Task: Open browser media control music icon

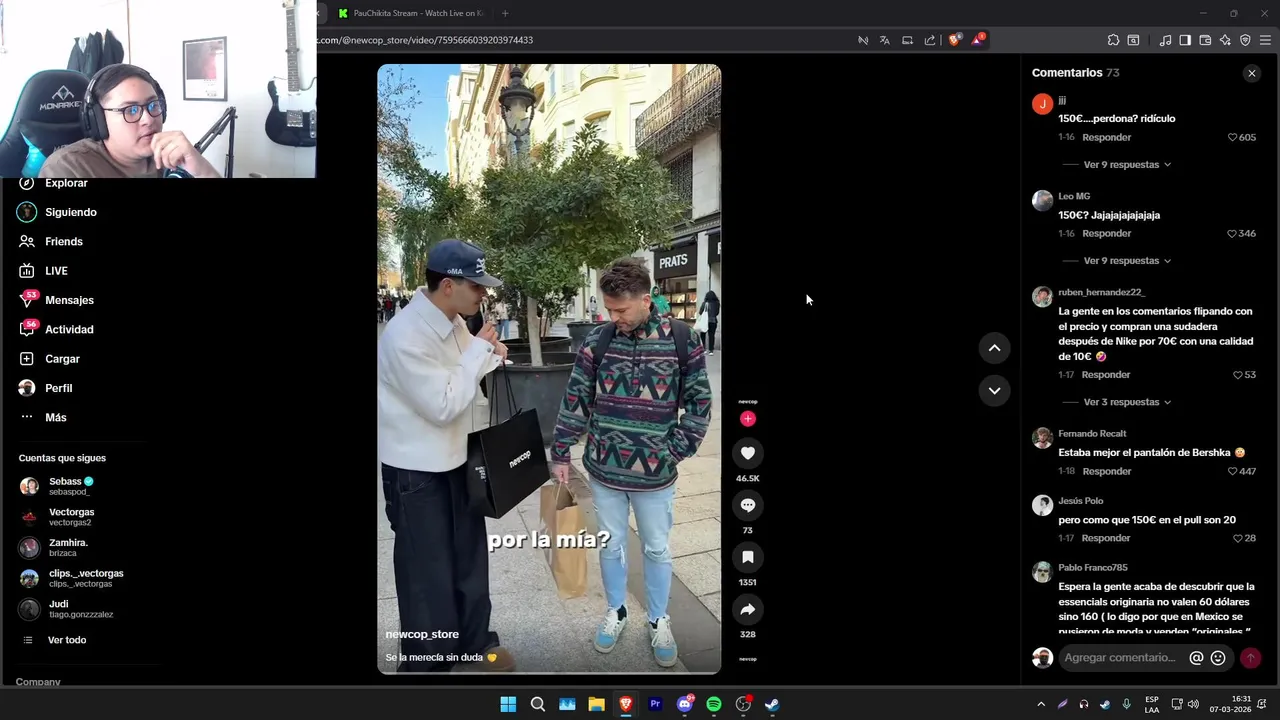Action: [x=1165, y=40]
